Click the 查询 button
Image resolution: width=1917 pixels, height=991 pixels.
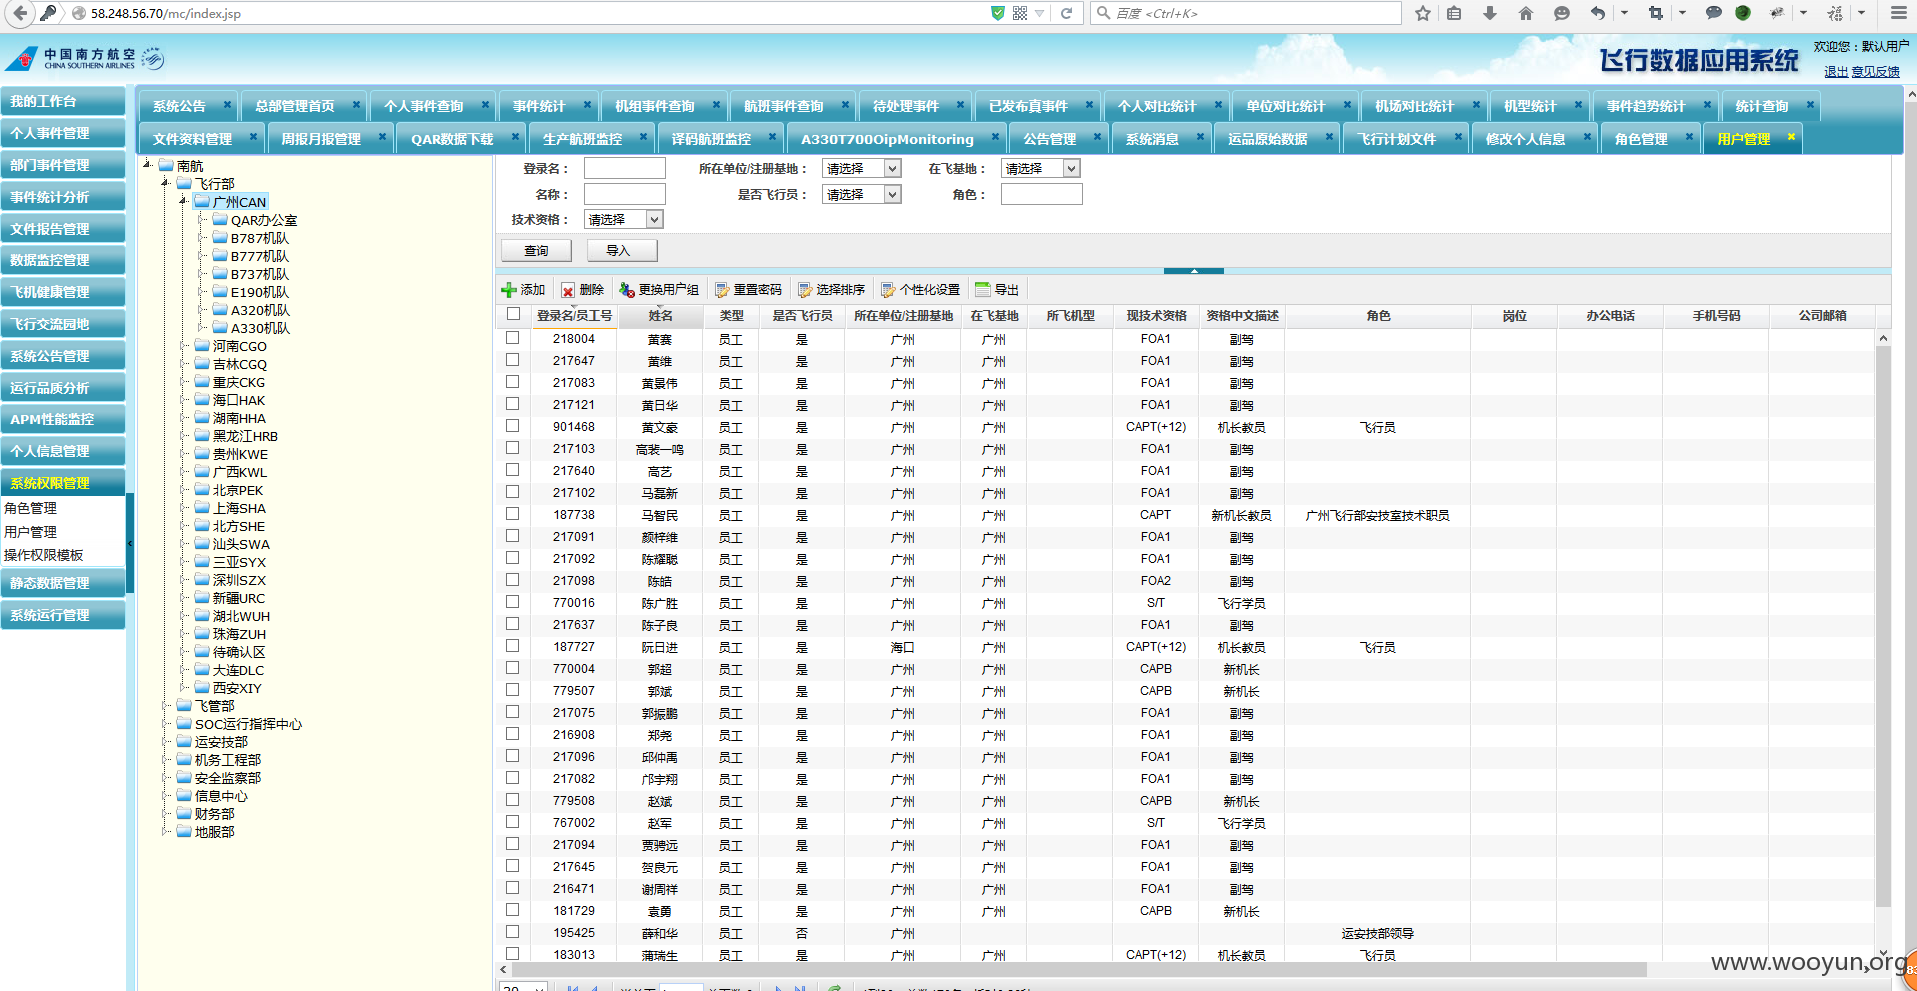(x=536, y=250)
